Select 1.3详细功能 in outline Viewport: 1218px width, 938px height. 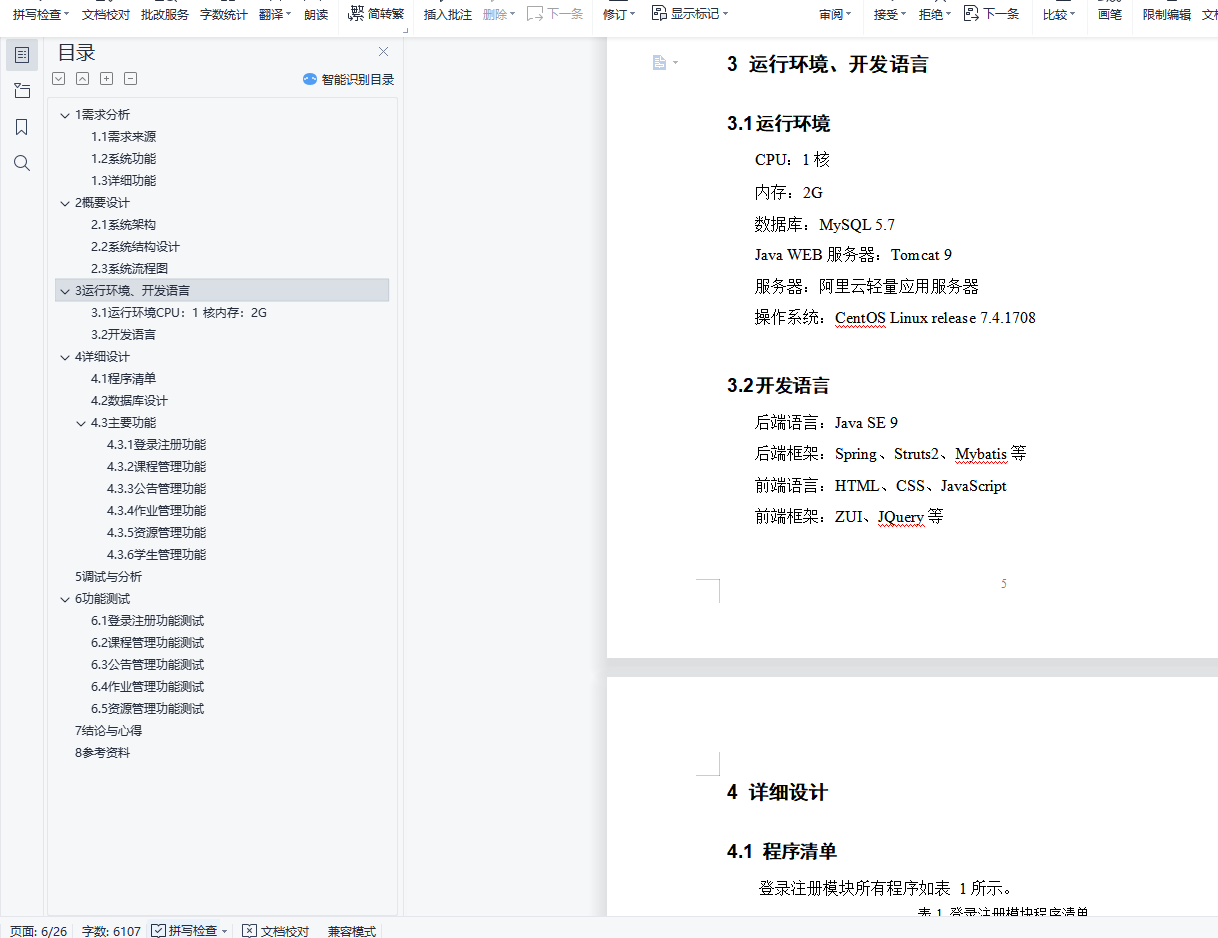coord(123,181)
